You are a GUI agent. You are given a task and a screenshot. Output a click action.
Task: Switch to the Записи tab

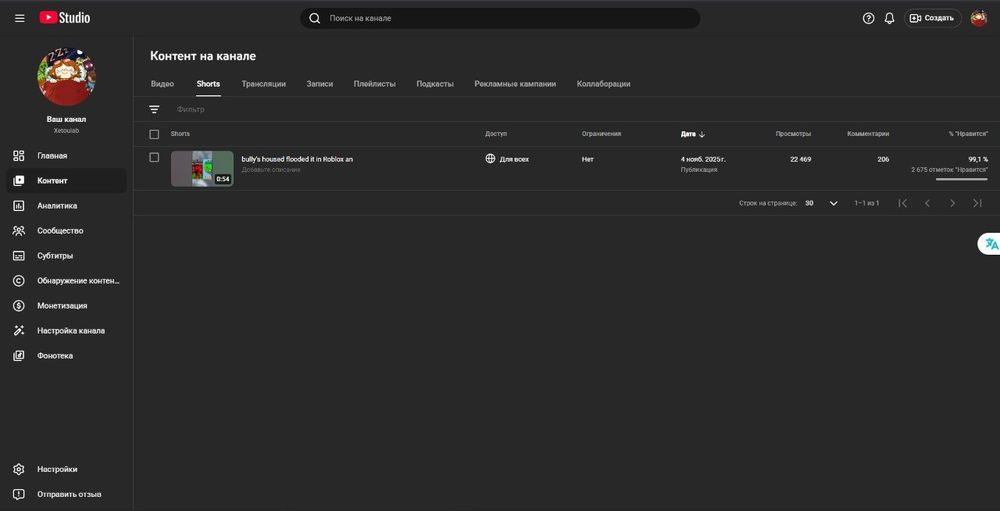(320, 84)
